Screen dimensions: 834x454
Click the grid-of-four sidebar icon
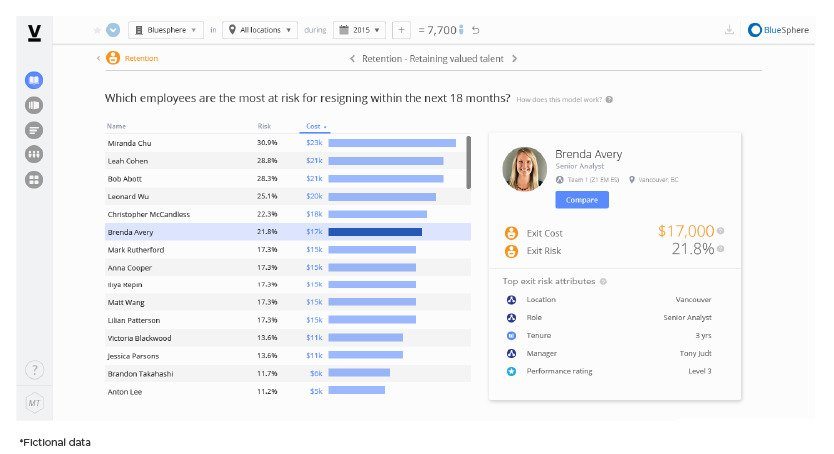pos(34,180)
